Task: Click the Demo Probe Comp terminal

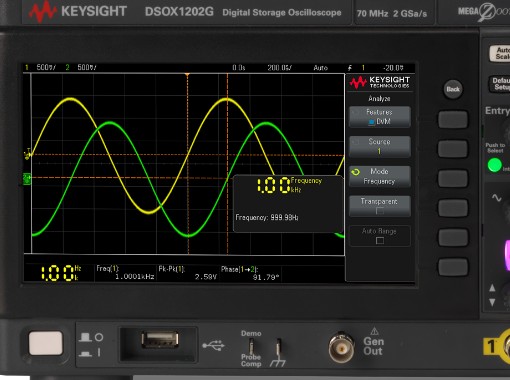Action: click(251, 347)
